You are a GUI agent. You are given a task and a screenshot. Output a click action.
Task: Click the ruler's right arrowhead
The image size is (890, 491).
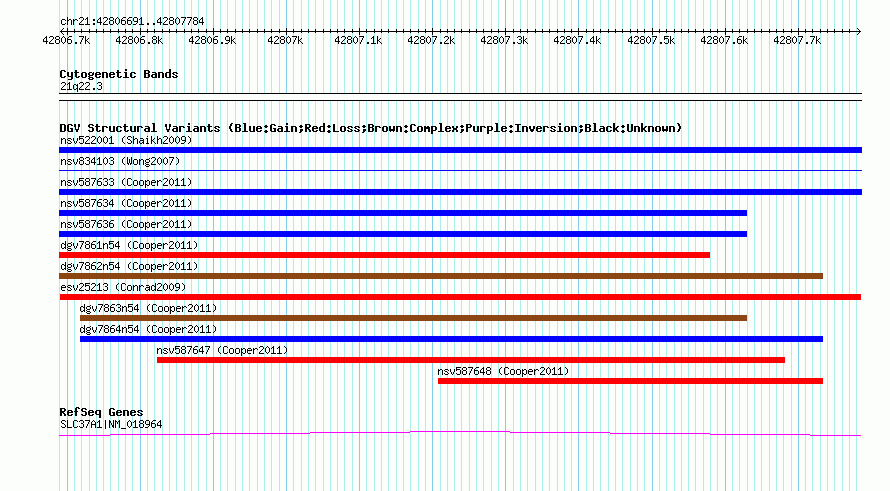tap(859, 31)
